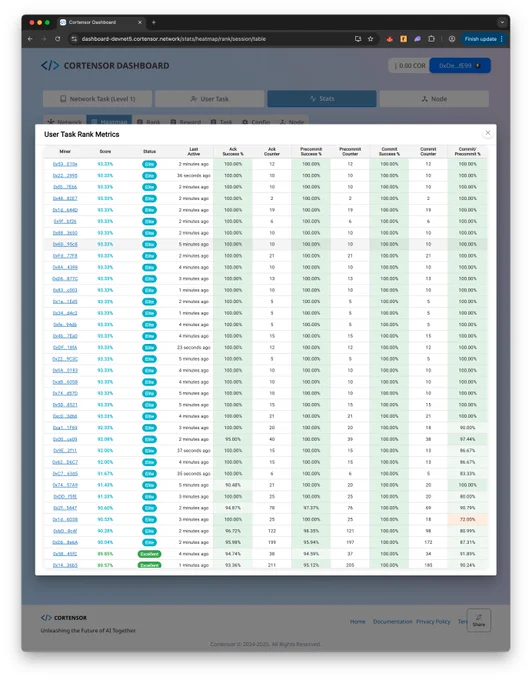
Task: Open the top-level Node tab
Action: pyautogui.click(x=434, y=99)
